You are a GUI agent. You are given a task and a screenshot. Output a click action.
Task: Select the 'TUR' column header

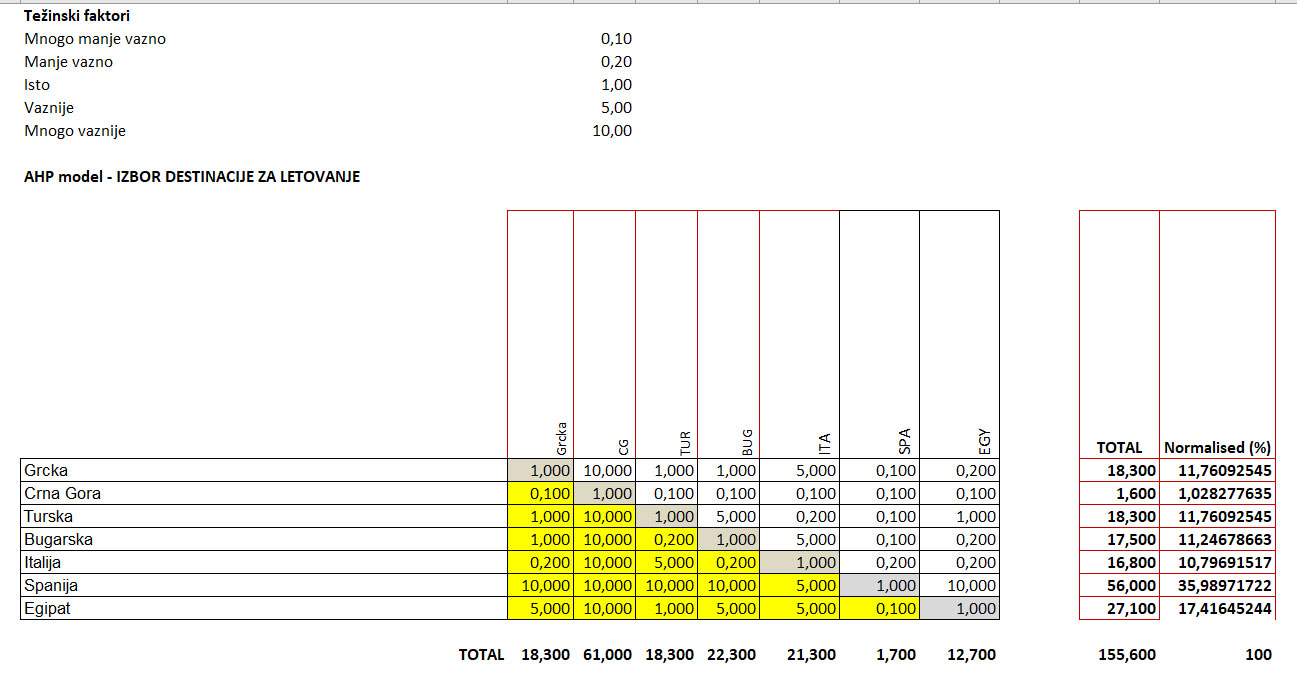(685, 442)
